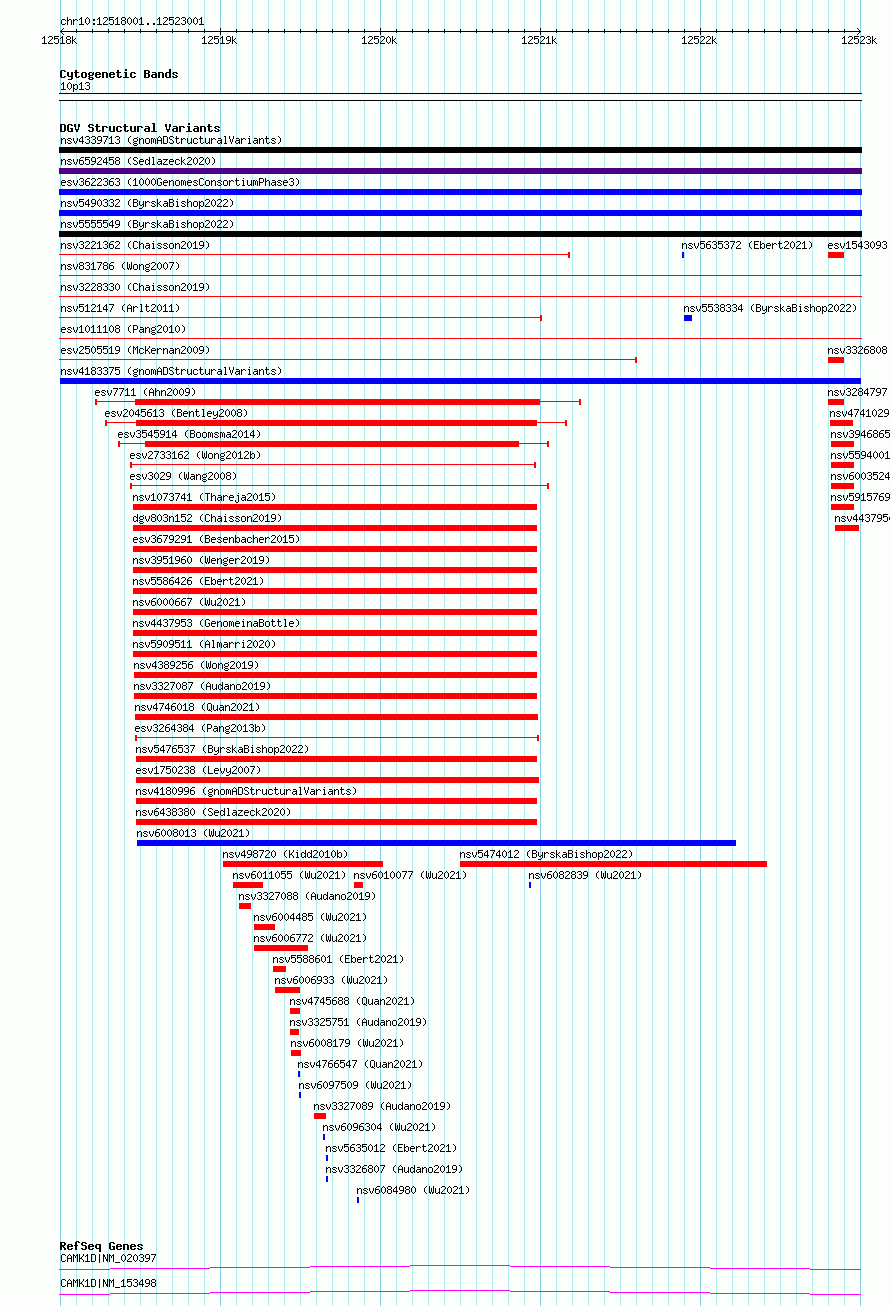
Task: Click nsv3327087 (Audano2019) label
Action: tap(201, 686)
